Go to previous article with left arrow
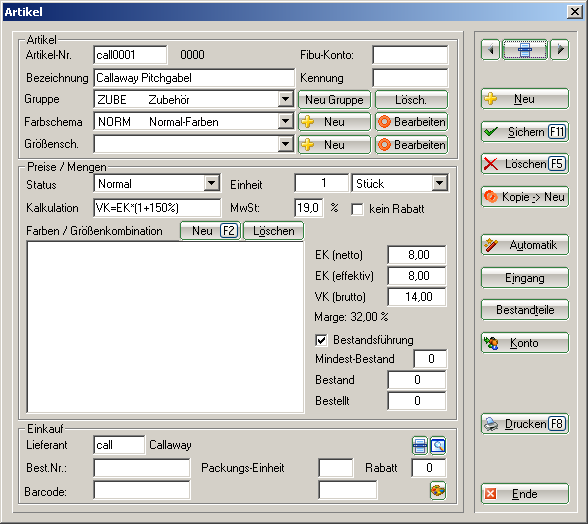This screenshot has width=588, height=524. pos(490,50)
